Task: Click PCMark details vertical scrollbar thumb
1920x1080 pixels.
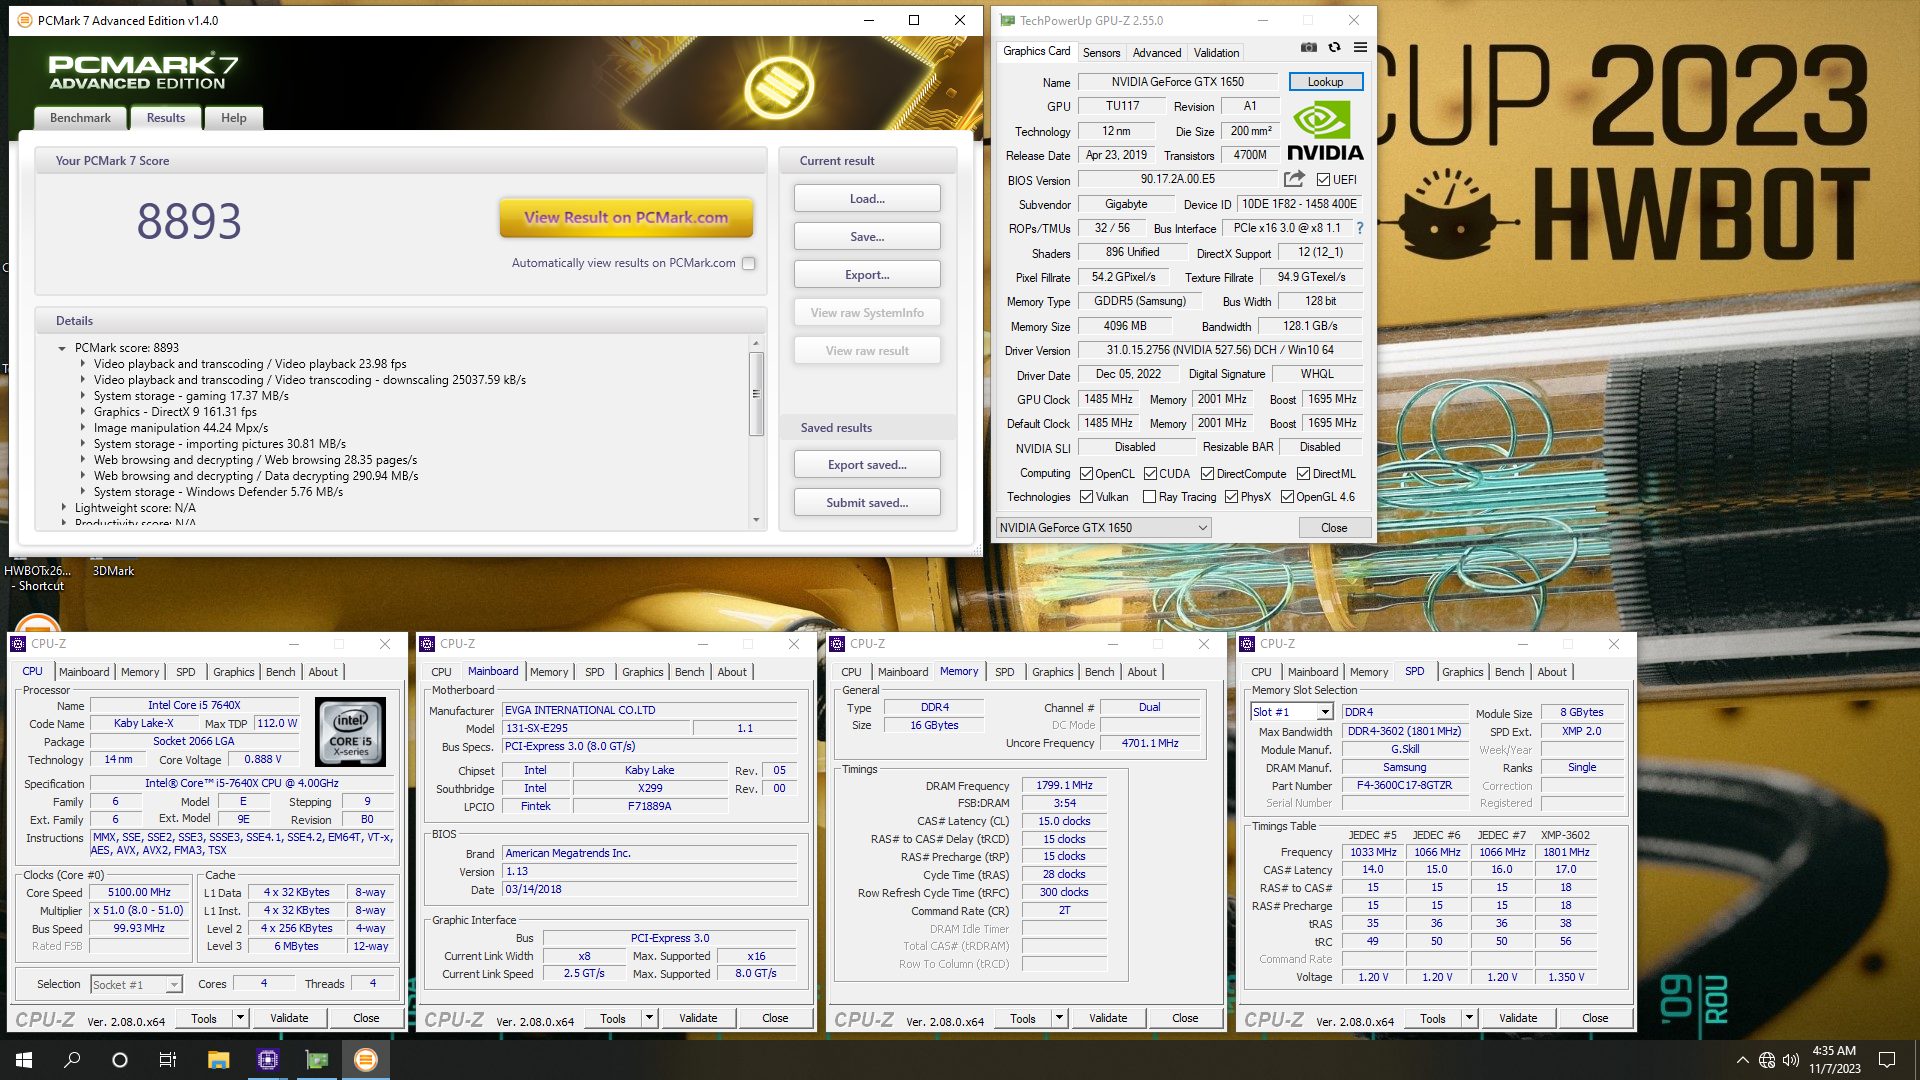Action: pos(756,393)
